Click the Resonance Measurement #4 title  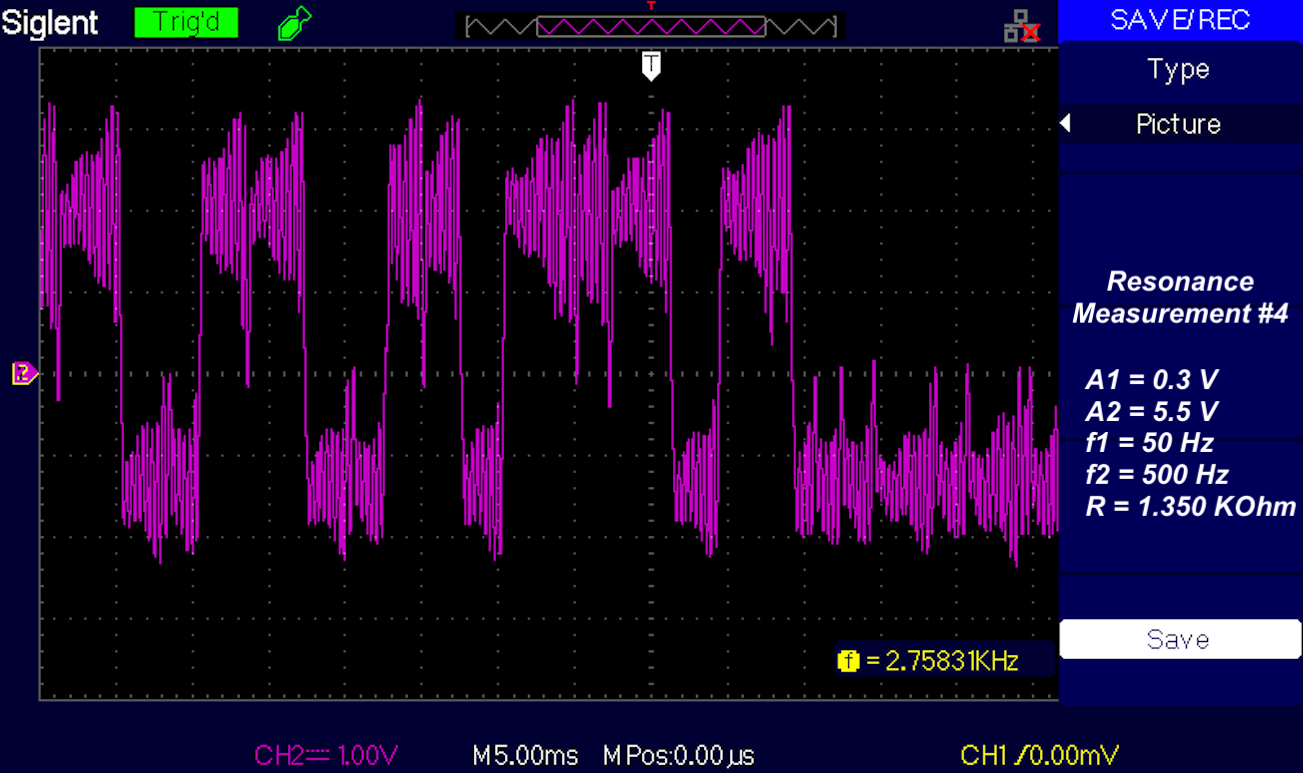point(1180,297)
